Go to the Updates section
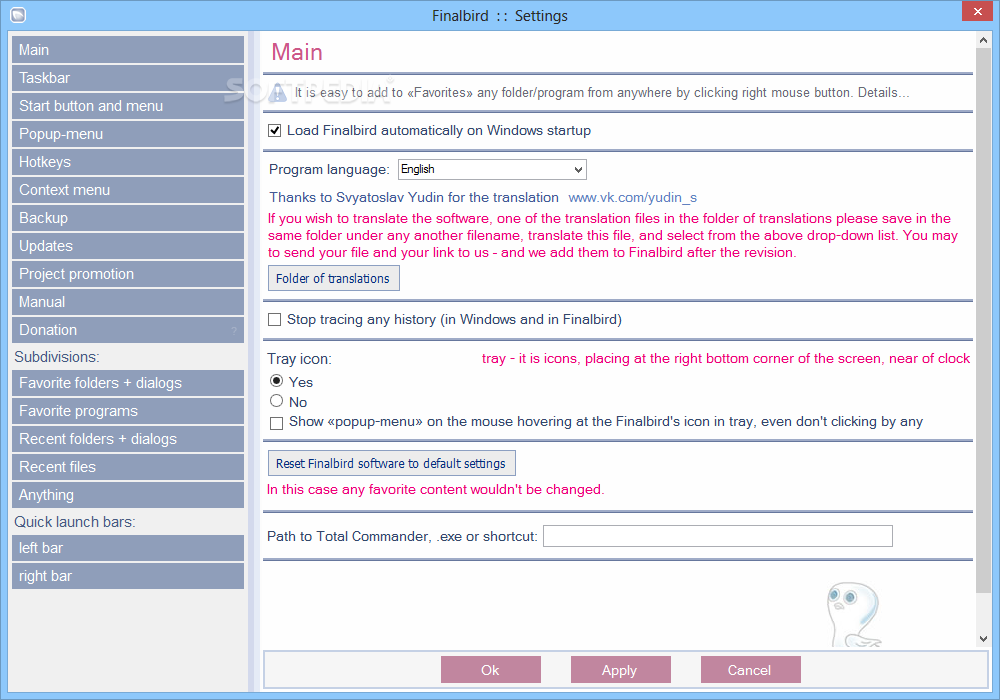The image size is (1000, 700). point(128,246)
